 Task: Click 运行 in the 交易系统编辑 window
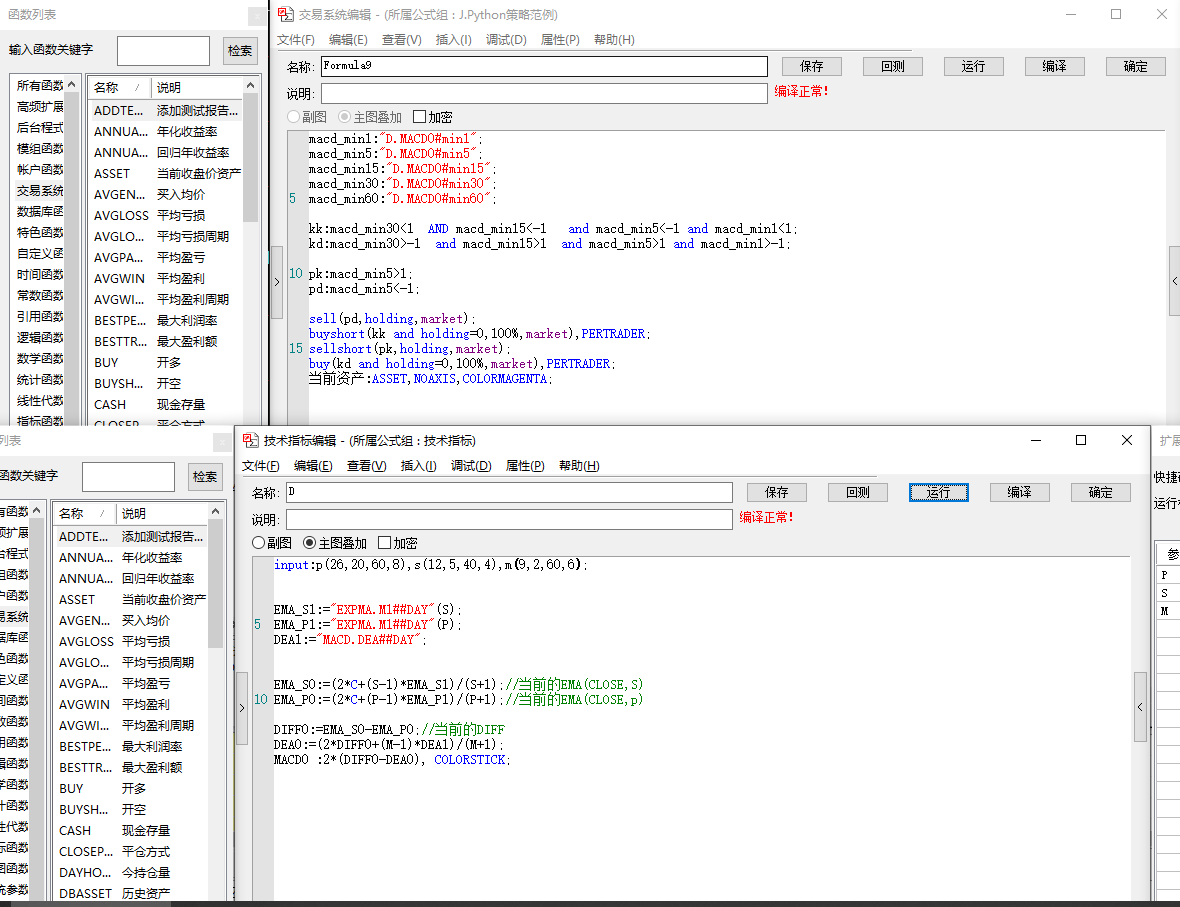974,66
